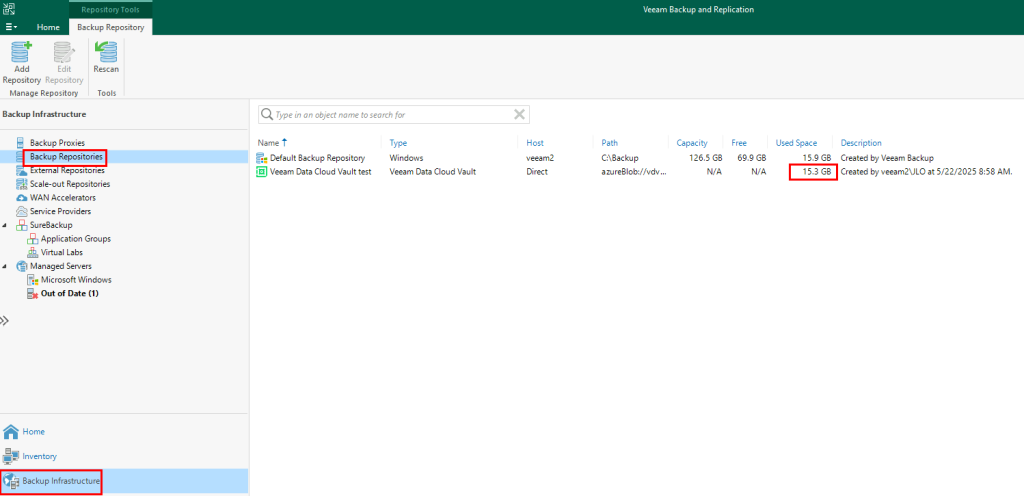1024x496 pixels.
Task: Select Service Providers node
Action: click(60, 211)
